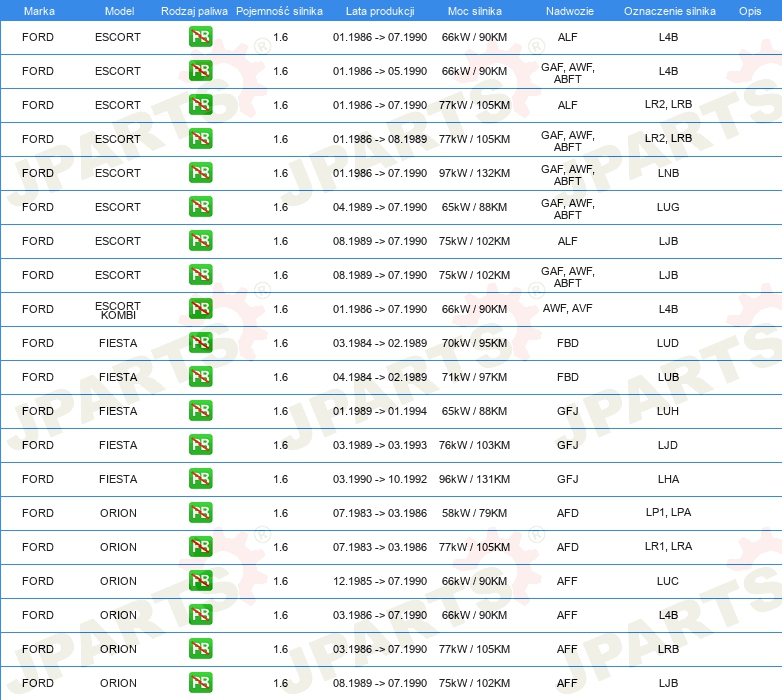Click fuel icon in Orion LP1, LPA row
This screenshot has height=700, width=782.
[200, 513]
